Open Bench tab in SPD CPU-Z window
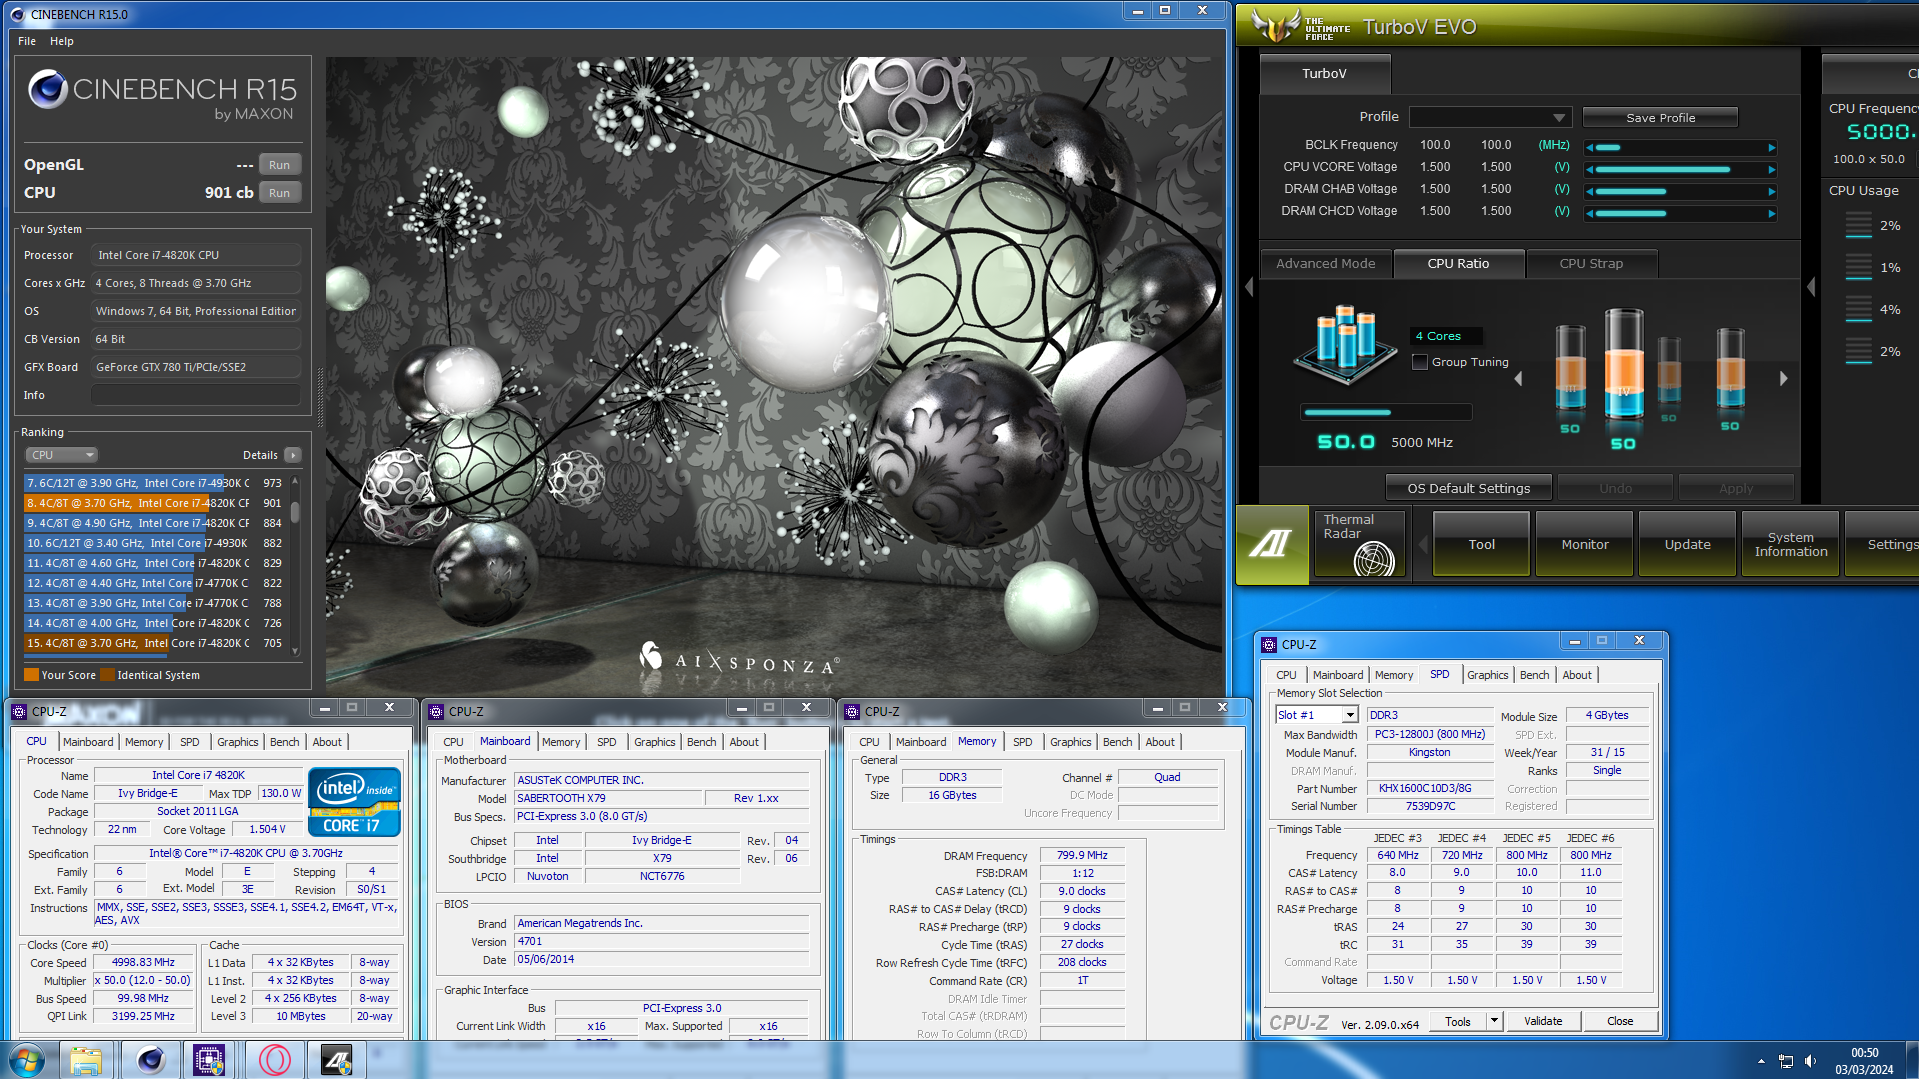This screenshot has height=1079, width=1919. click(x=1534, y=675)
